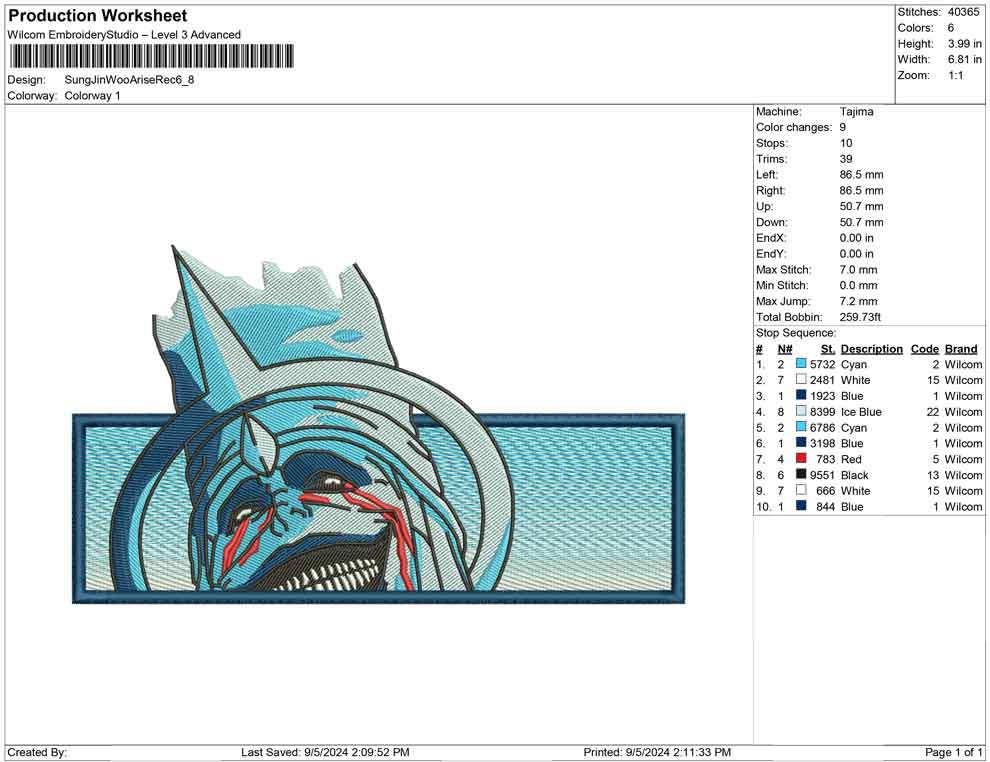Click the Colors count 6
The image size is (990, 762).
[951, 28]
